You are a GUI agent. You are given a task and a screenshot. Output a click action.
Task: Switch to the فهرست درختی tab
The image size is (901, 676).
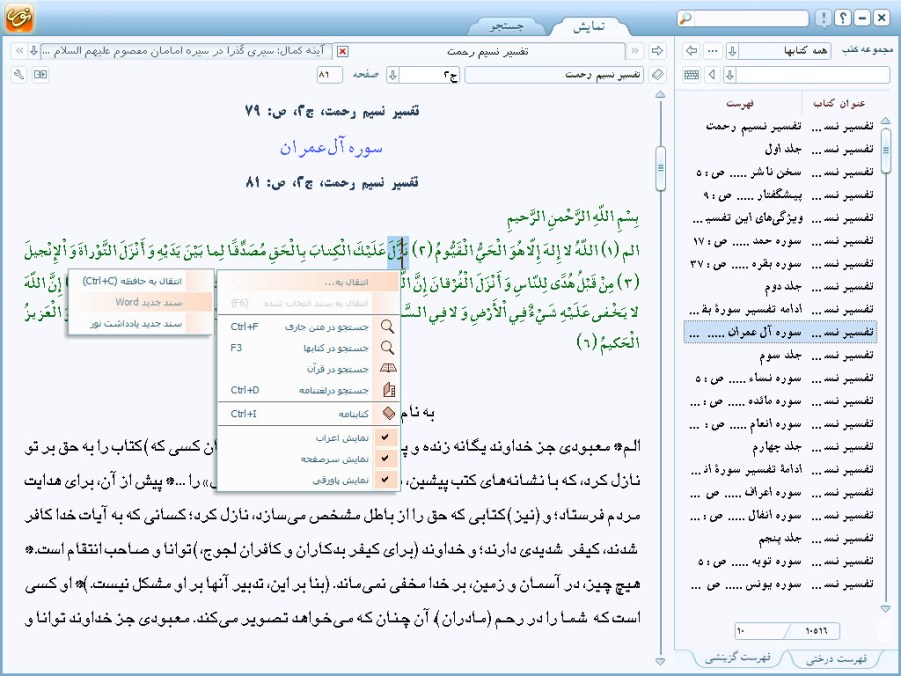pos(836,659)
